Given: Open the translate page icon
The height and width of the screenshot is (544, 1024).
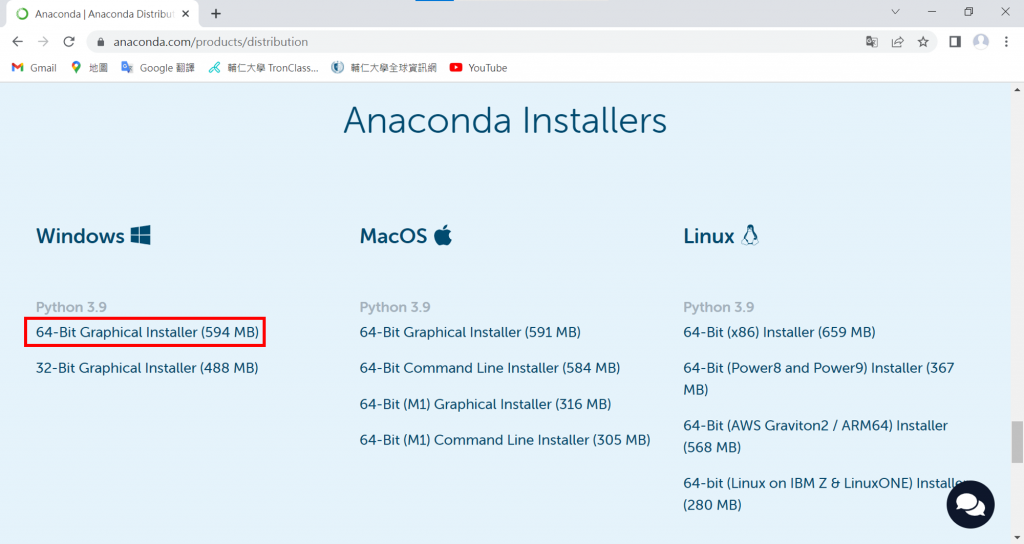Looking at the screenshot, I should tap(871, 42).
